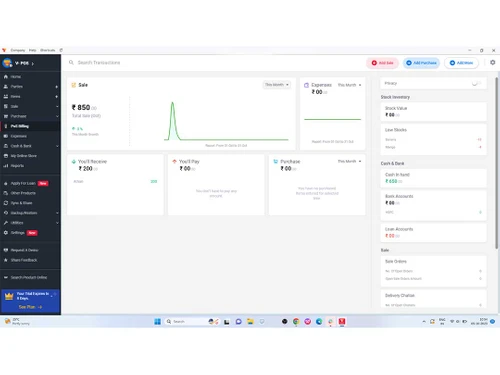500x375 pixels.
Task: Click the Purchase cart icon in sidebar
Action: [x=6, y=116]
